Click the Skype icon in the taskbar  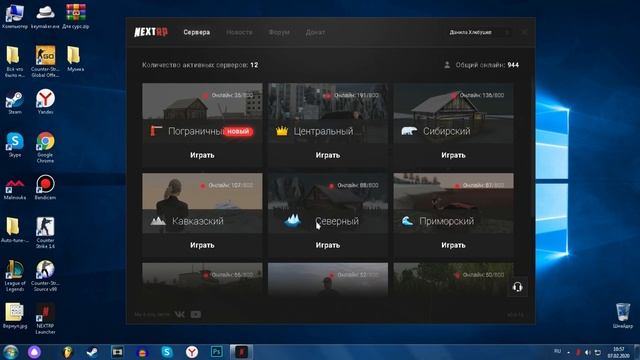click(167, 352)
